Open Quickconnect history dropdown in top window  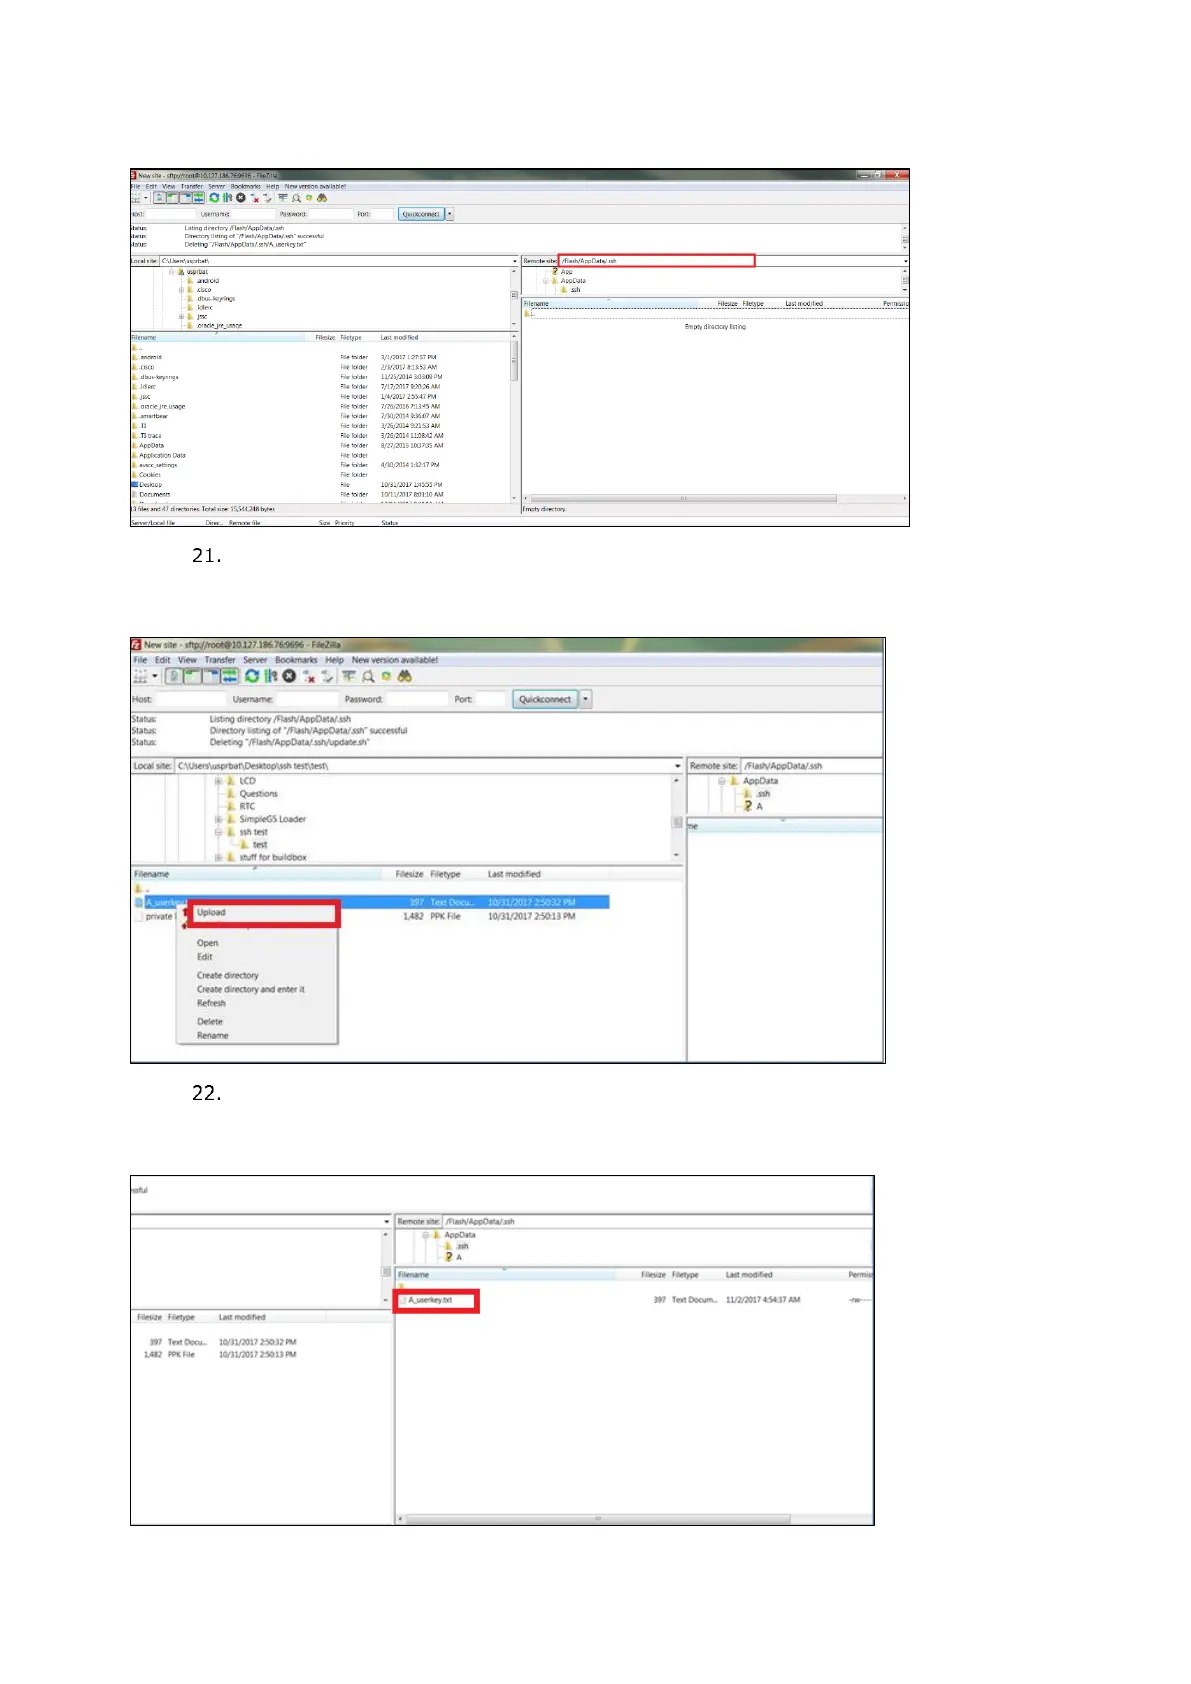(450, 214)
